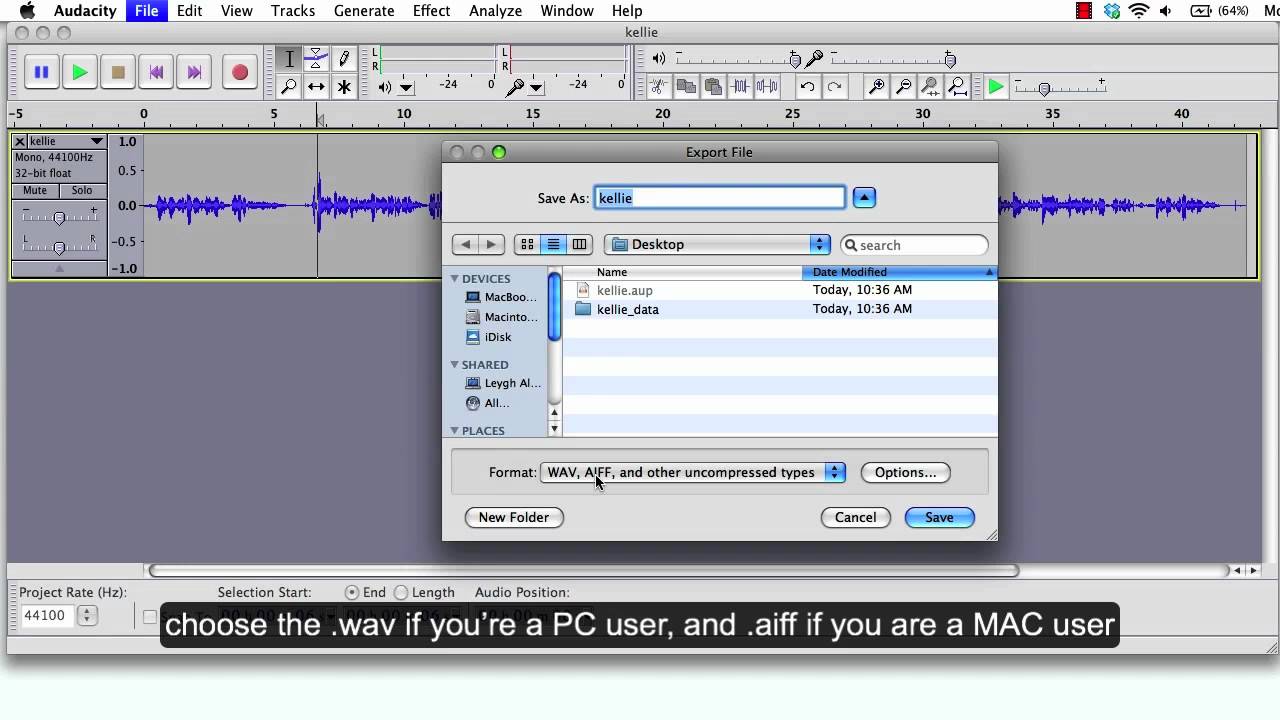Open the Effect menu

[431, 11]
